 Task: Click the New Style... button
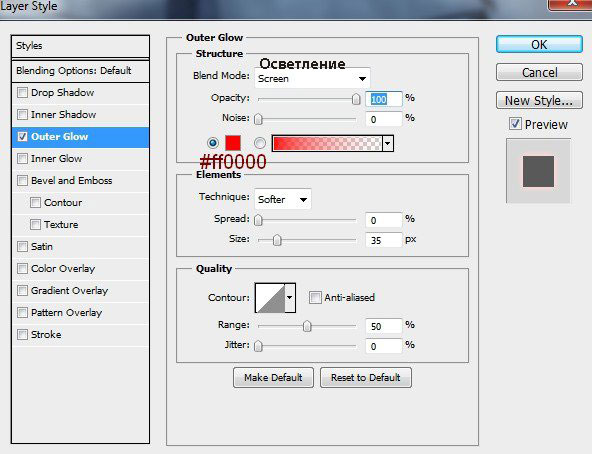539,100
